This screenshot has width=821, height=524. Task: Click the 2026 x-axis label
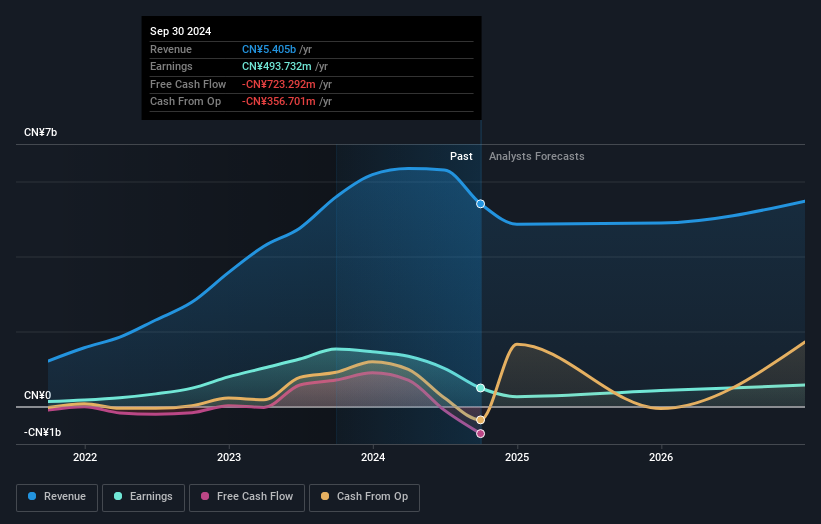coord(661,457)
